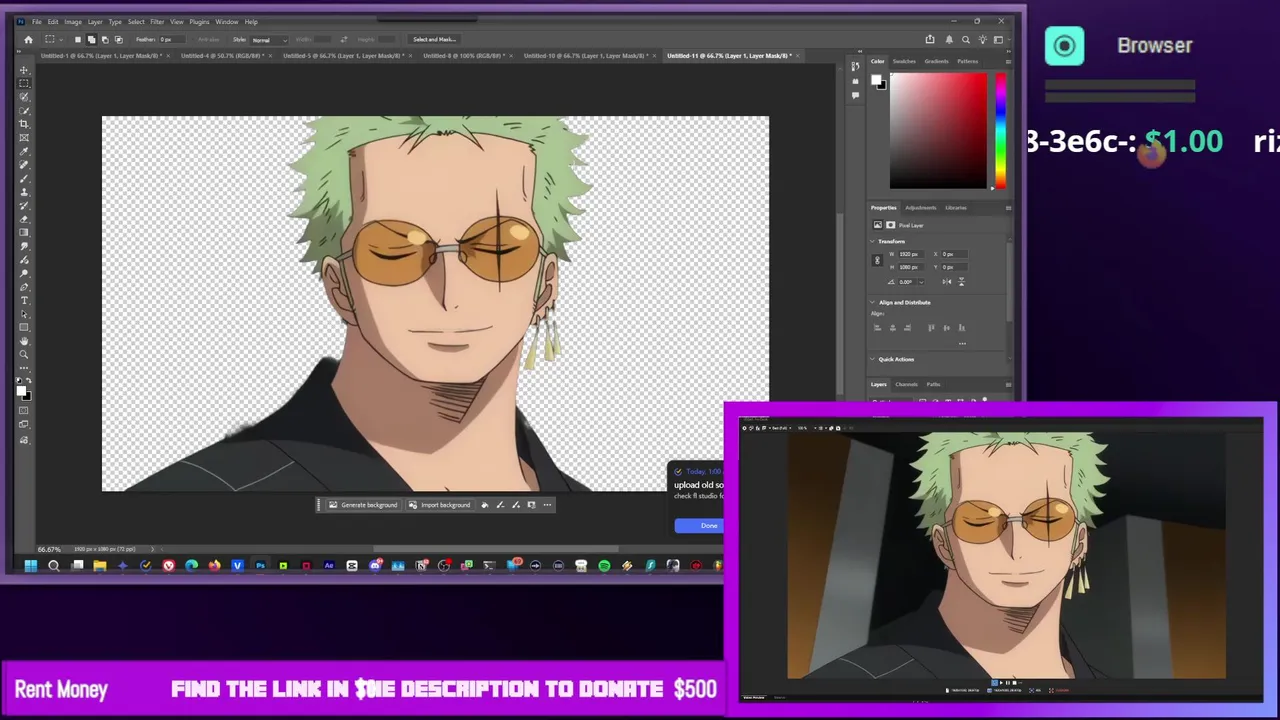Open the Color panel flyout menu

(1008, 62)
